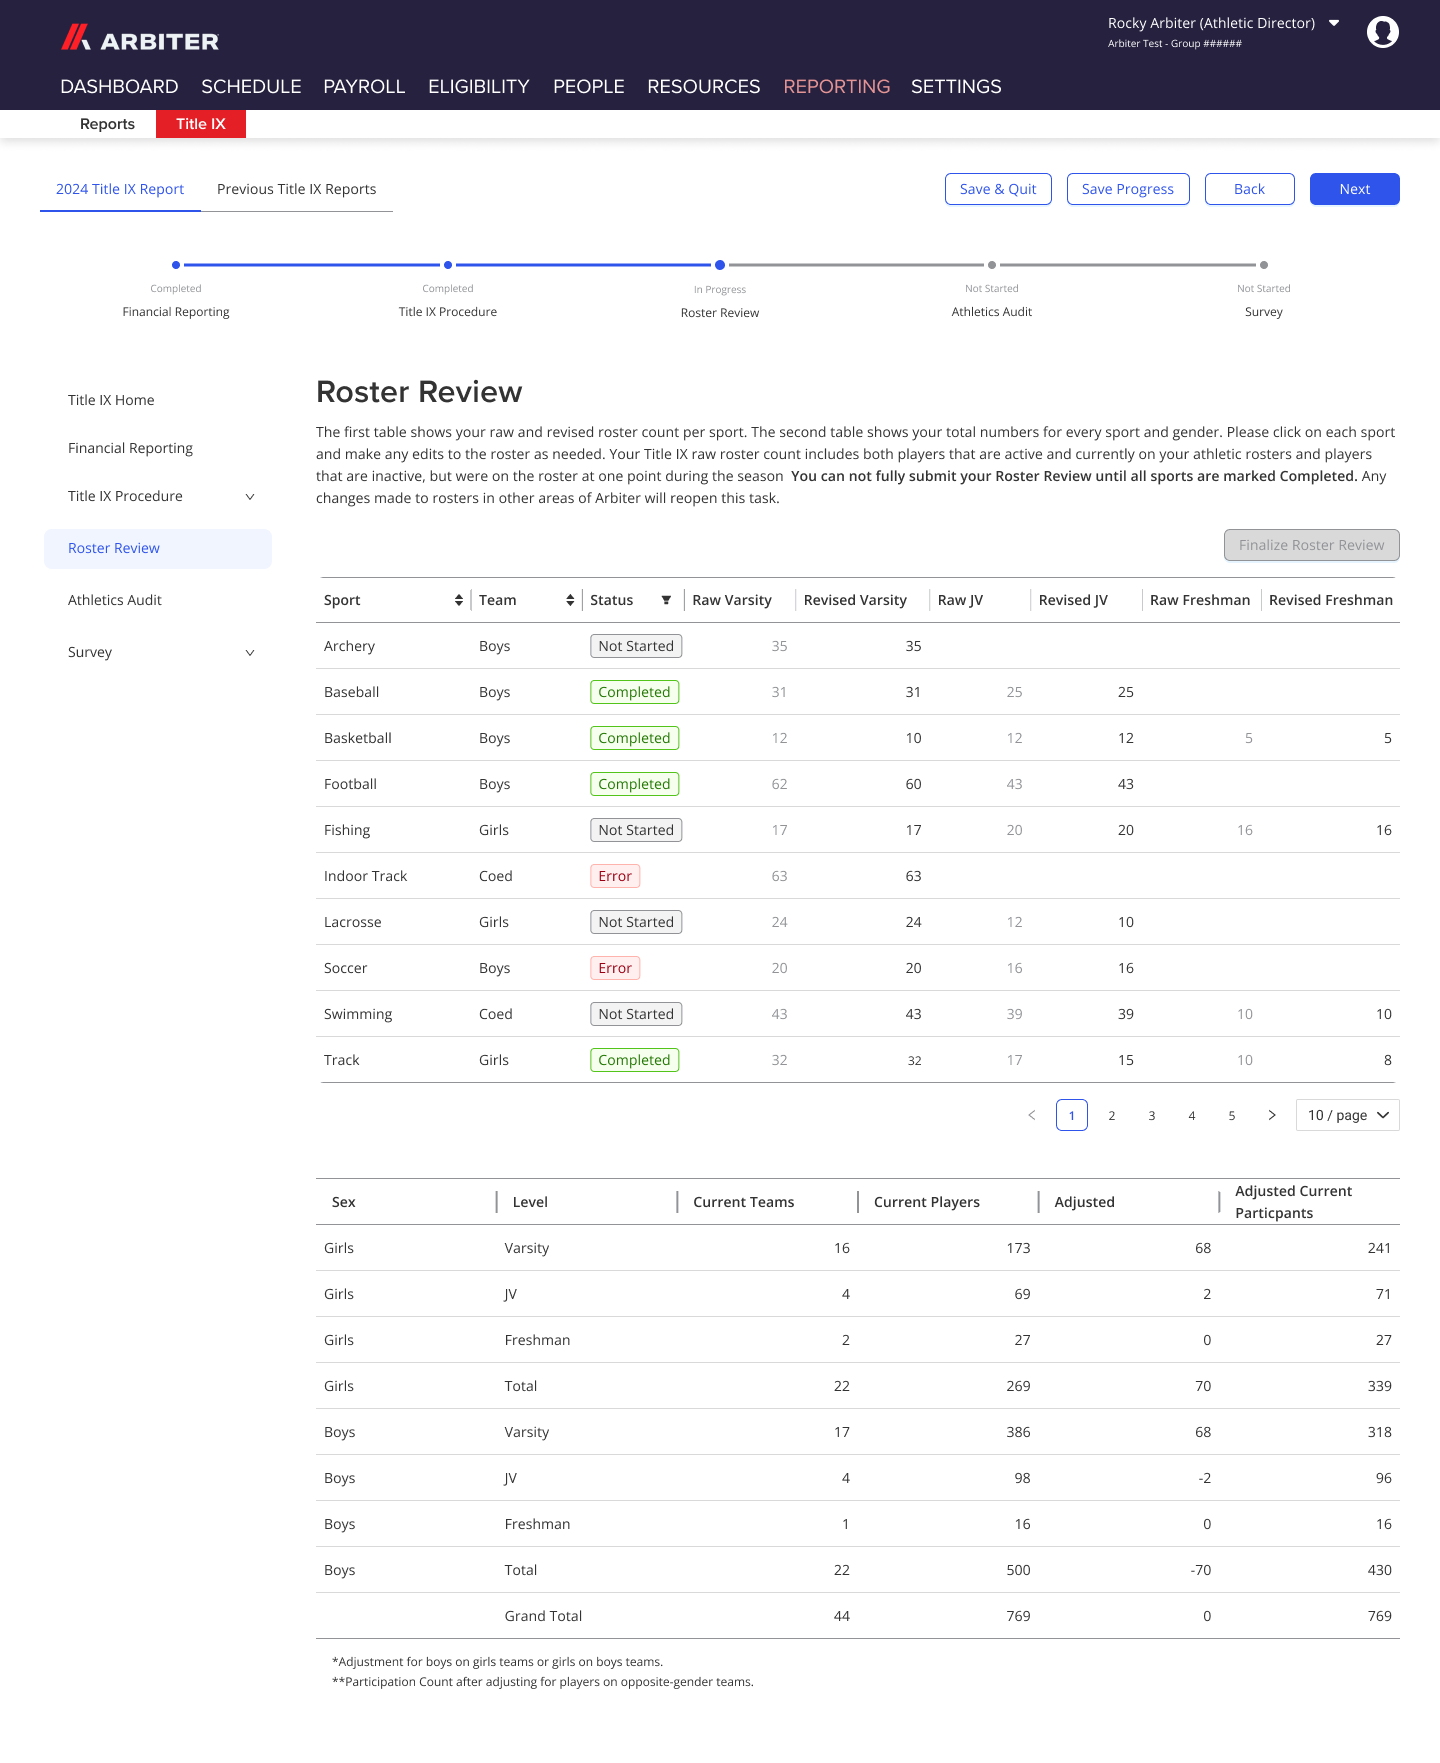1440x1763 pixels.
Task: Open Title IX Home in the sidebar
Action: tap(111, 400)
